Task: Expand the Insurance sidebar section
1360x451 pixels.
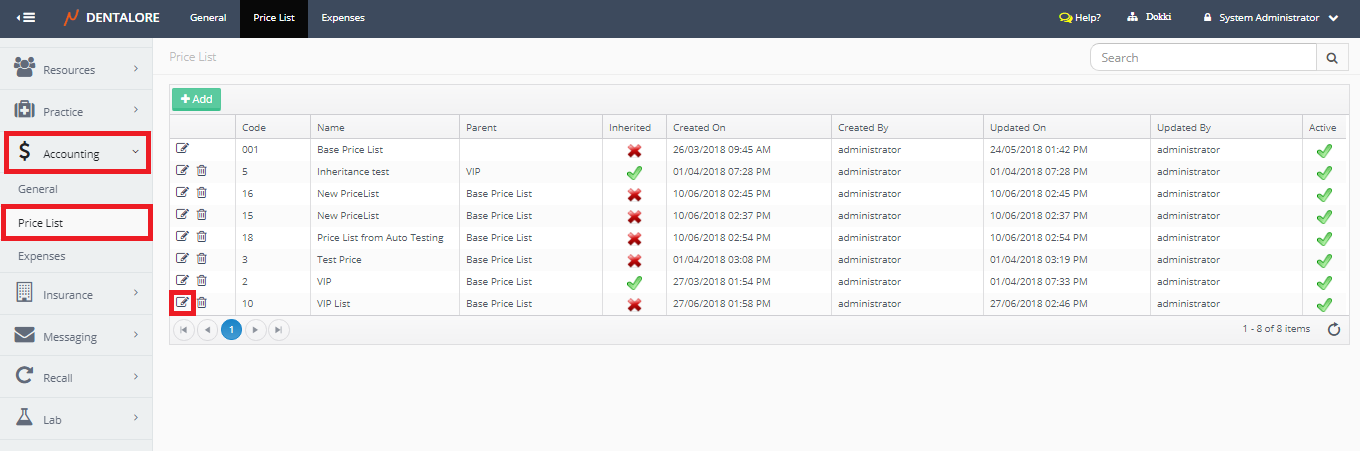Action: [76, 295]
